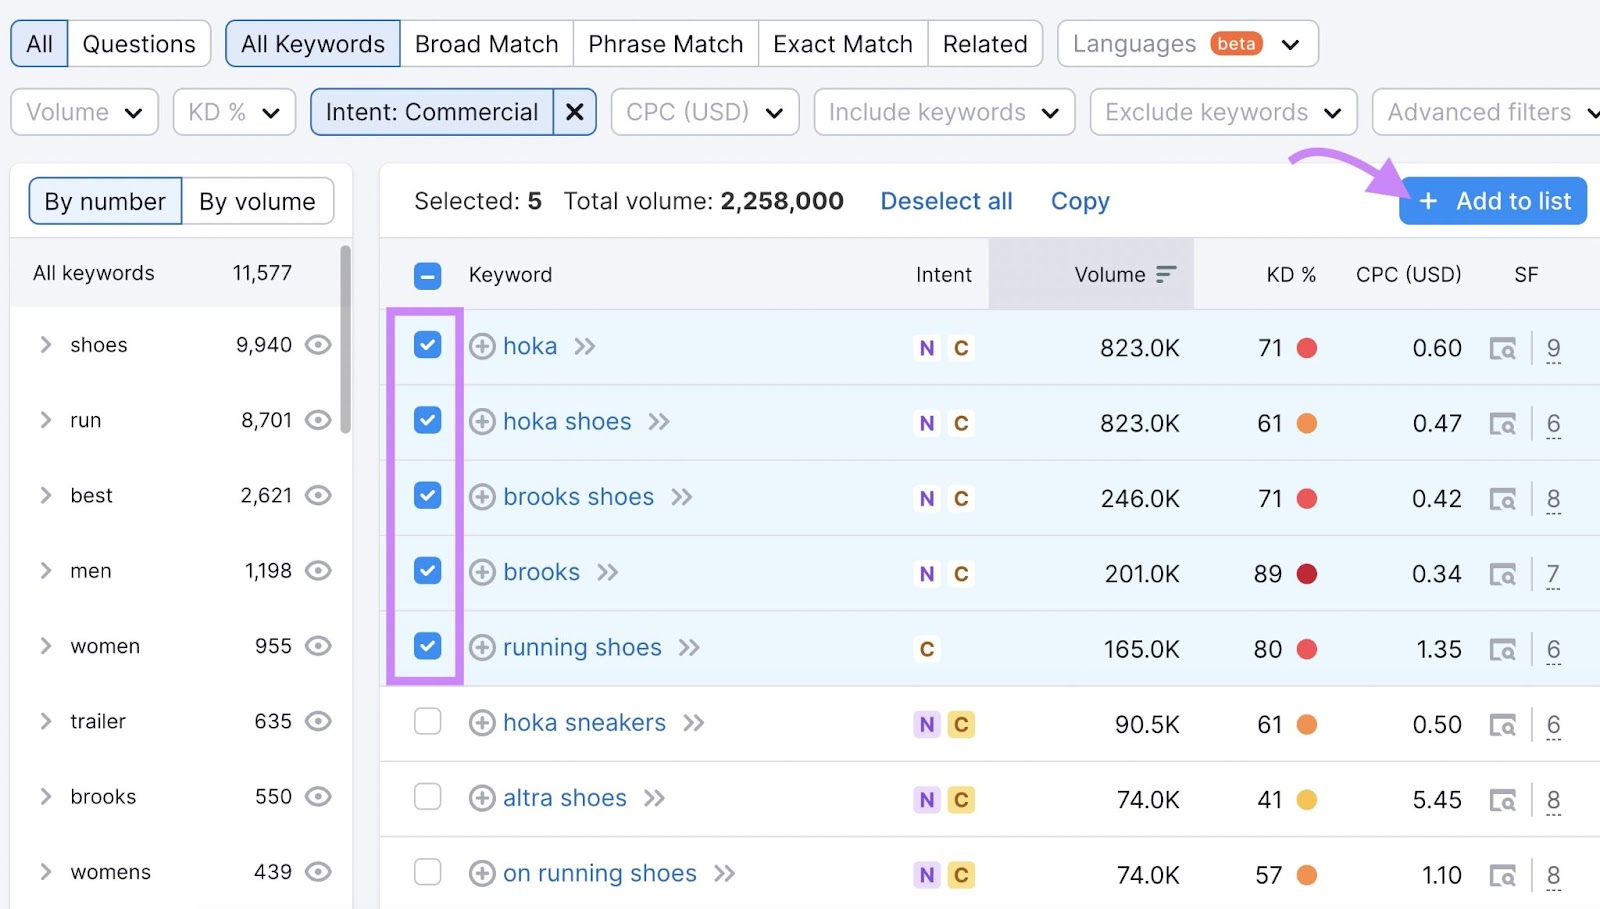Click the sort icon on the Volume column
The image size is (1600, 909).
click(x=1166, y=274)
